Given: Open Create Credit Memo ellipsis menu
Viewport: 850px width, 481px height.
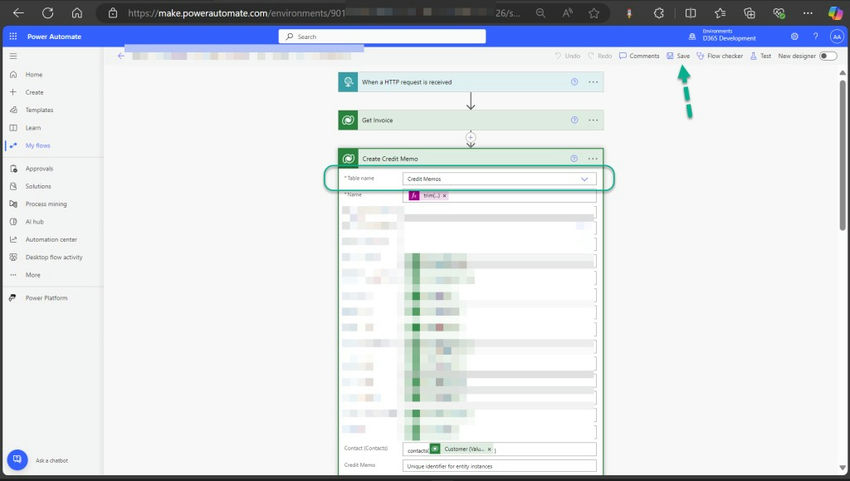Looking at the screenshot, I should click(x=593, y=158).
